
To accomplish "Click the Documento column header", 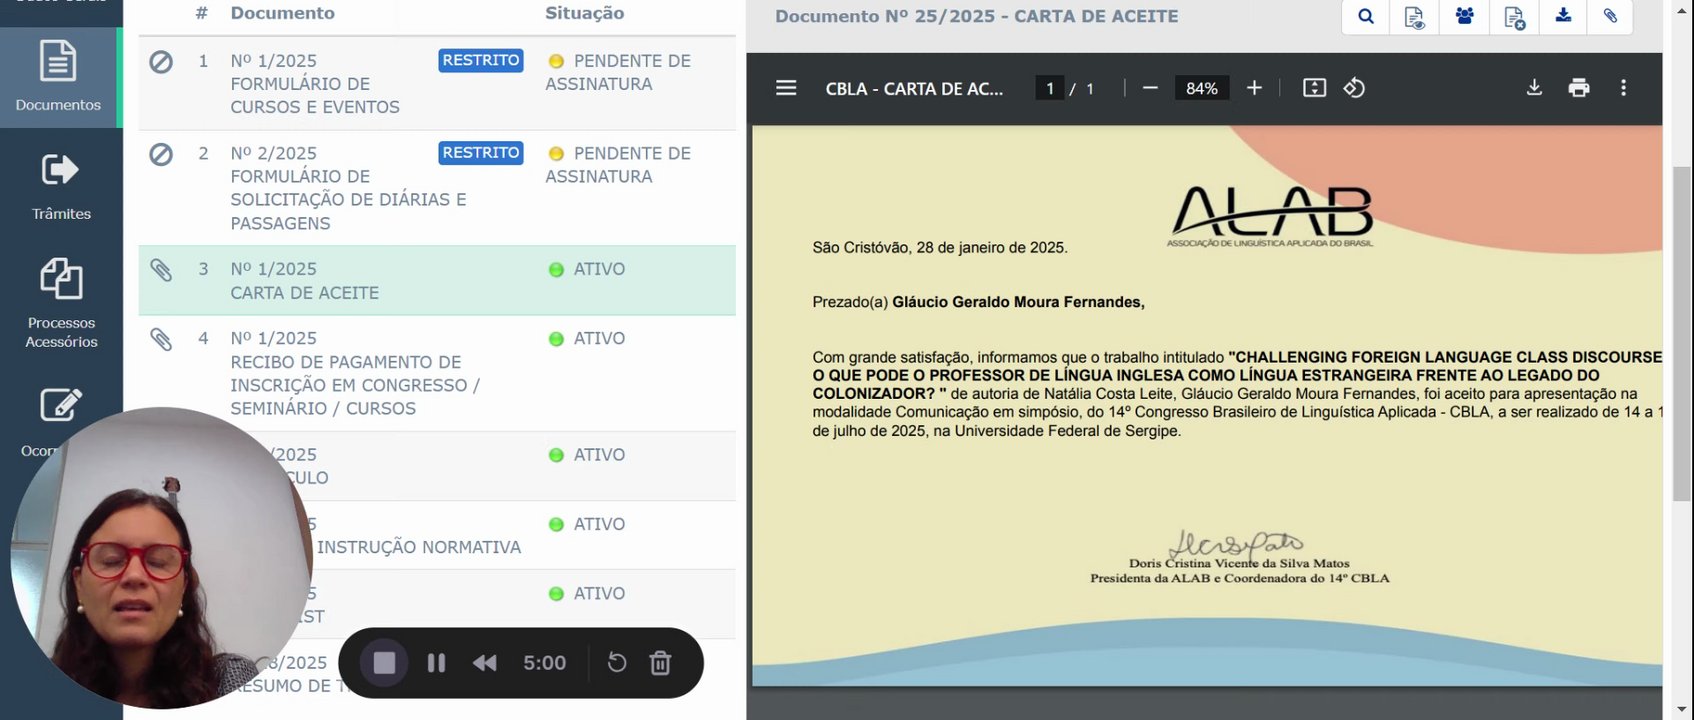I will [283, 13].
